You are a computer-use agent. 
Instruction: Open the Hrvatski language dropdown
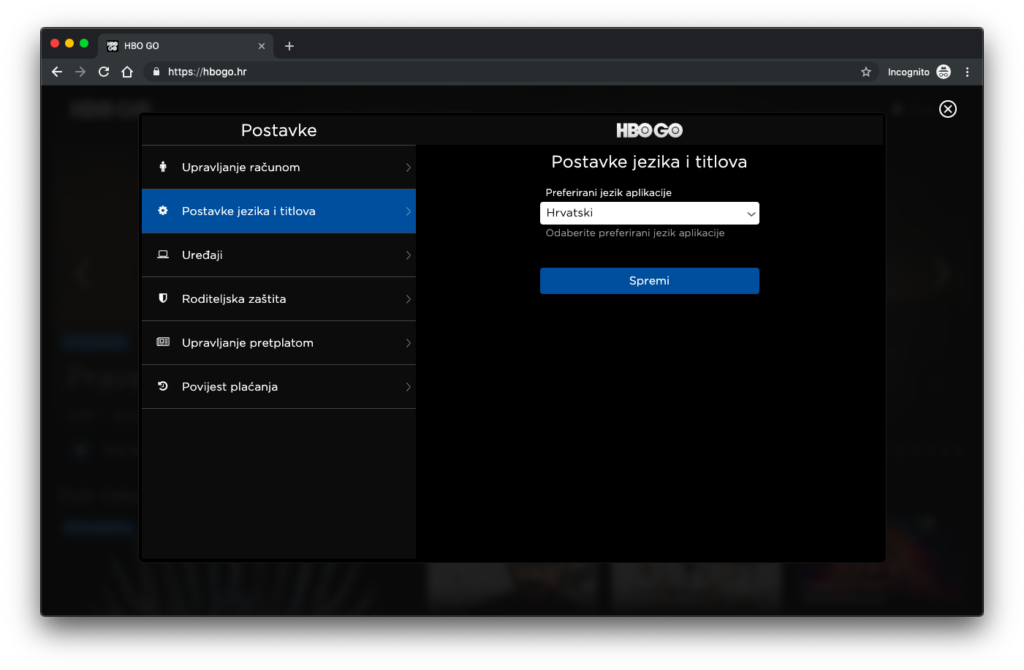pyautogui.click(x=649, y=213)
